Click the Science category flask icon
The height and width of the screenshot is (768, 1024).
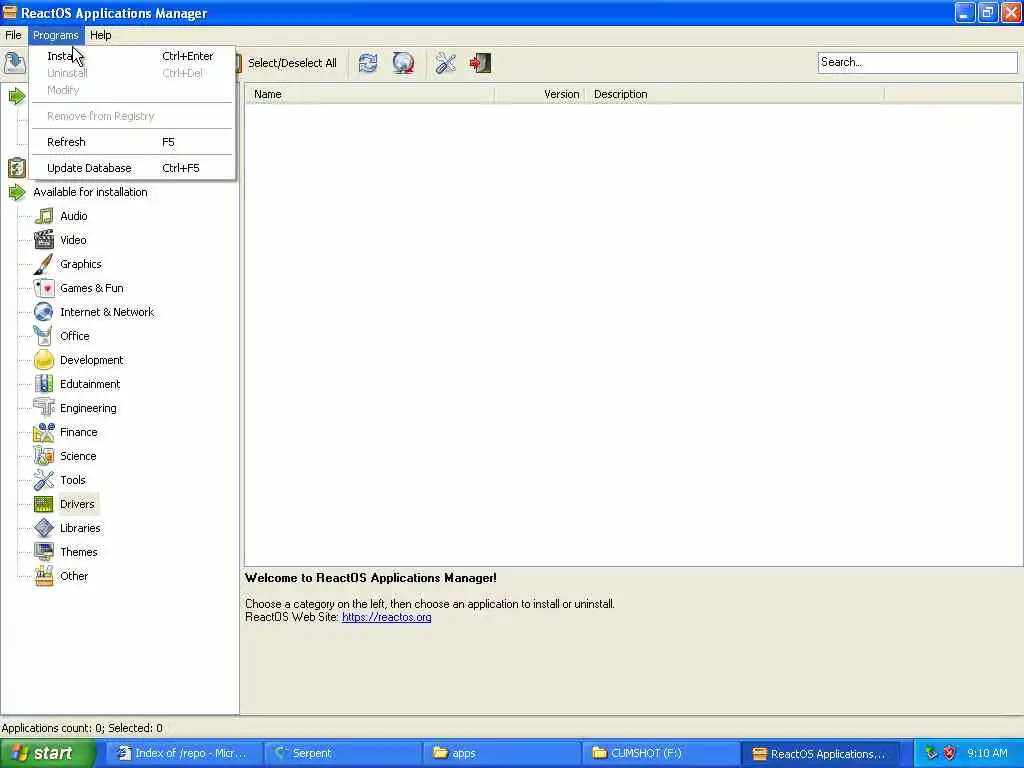44,456
